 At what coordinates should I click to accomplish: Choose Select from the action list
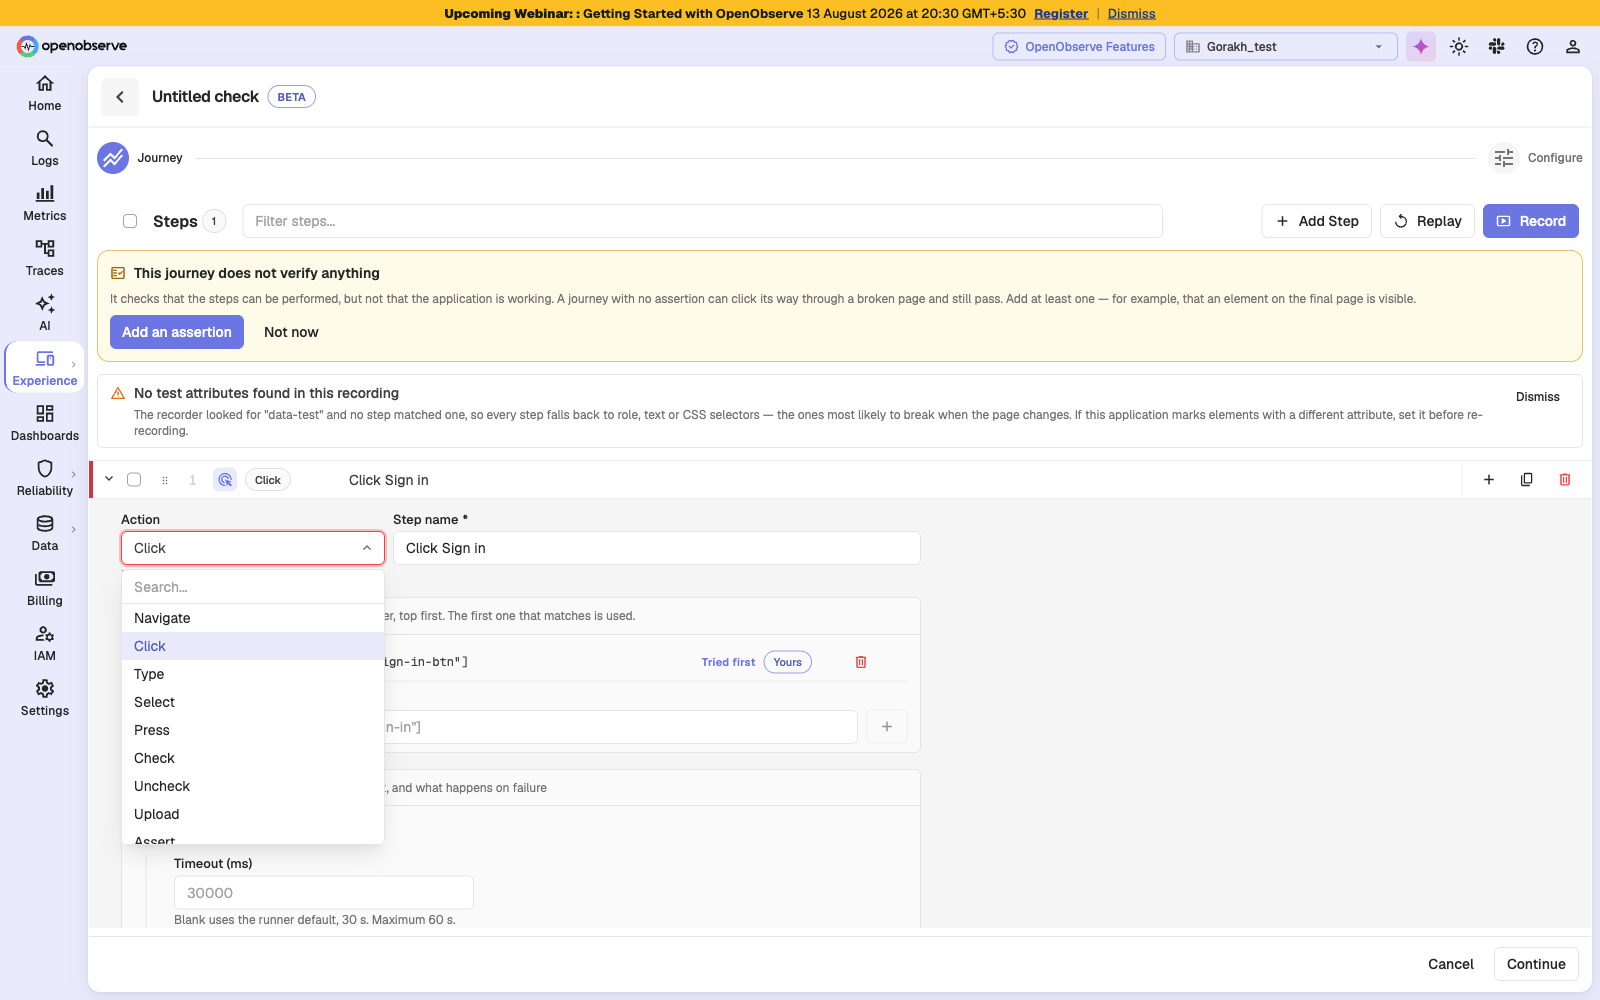point(253,702)
